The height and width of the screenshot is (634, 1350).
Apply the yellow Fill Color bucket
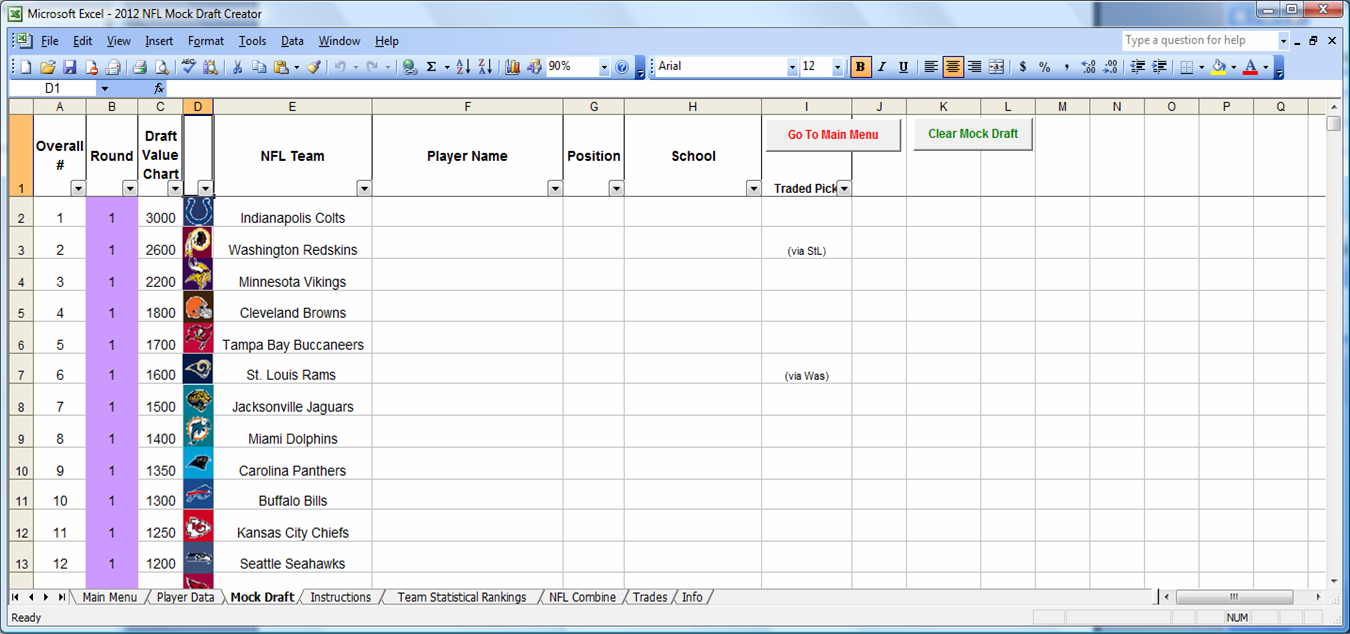coord(1218,67)
